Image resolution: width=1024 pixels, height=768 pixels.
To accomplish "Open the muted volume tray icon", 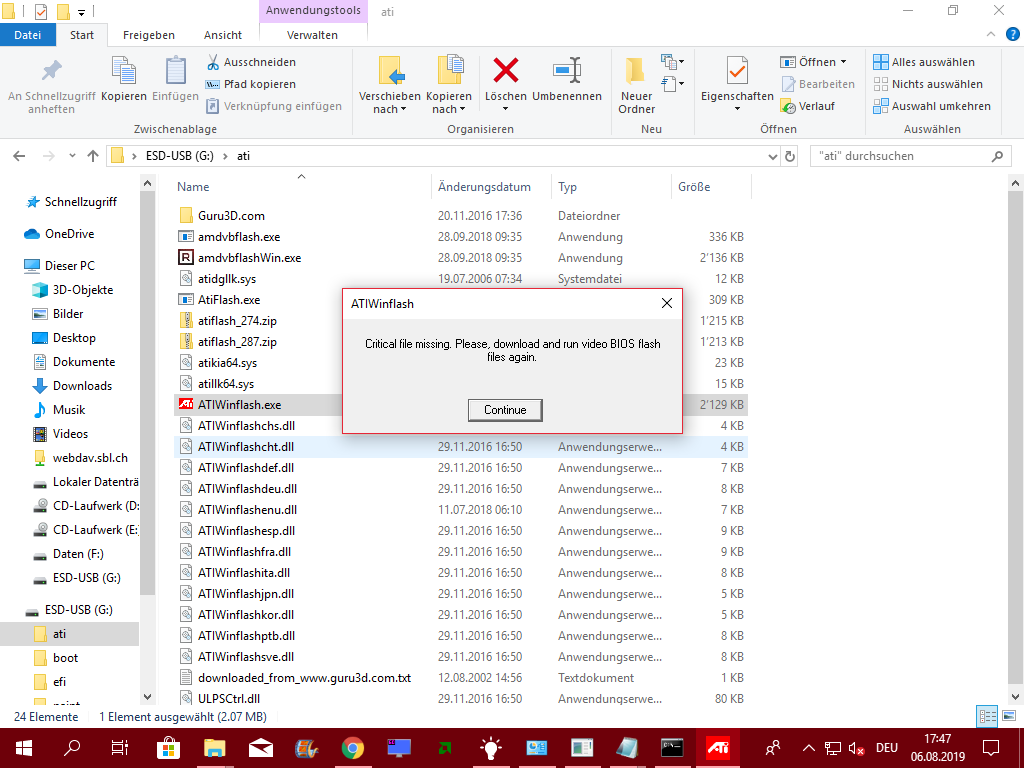I will [856, 748].
